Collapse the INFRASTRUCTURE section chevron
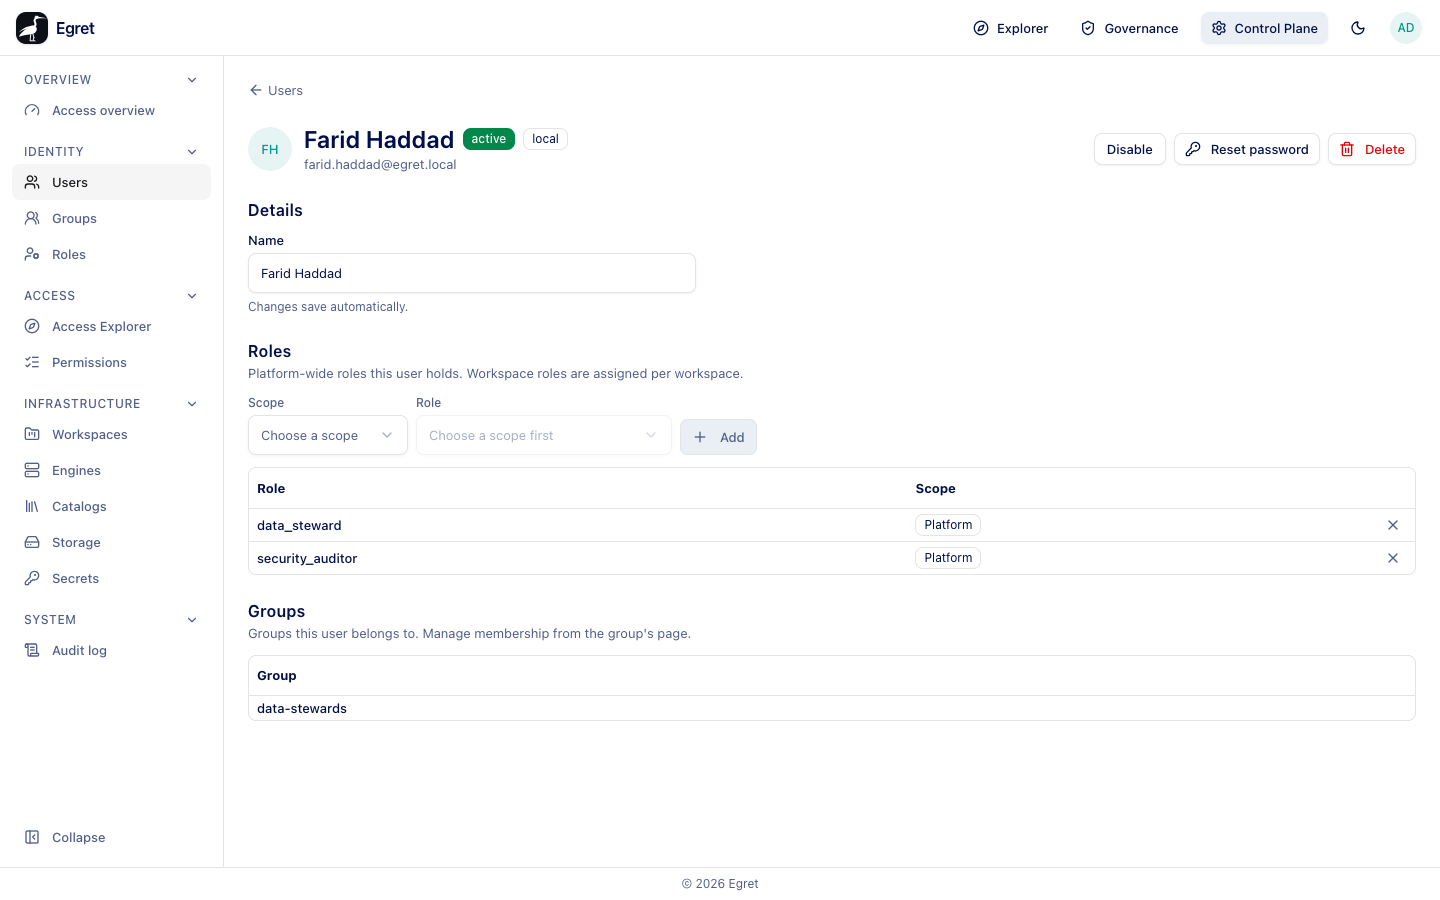 click(x=192, y=404)
